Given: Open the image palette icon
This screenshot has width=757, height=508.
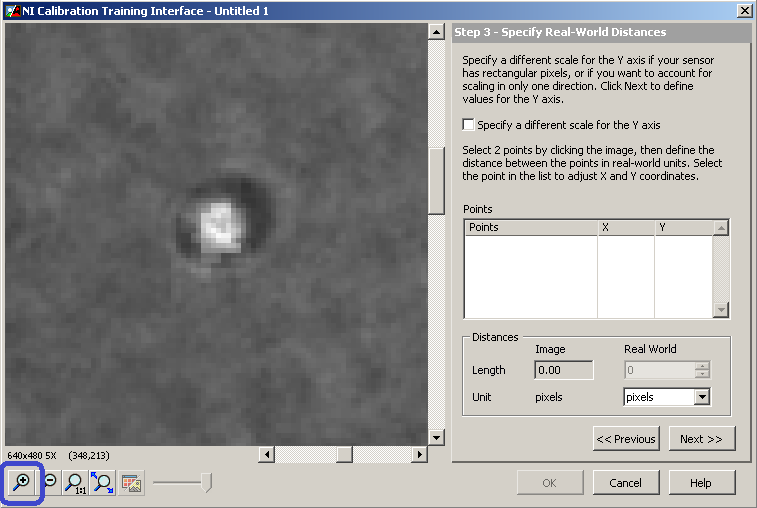Looking at the screenshot, I should (131, 482).
